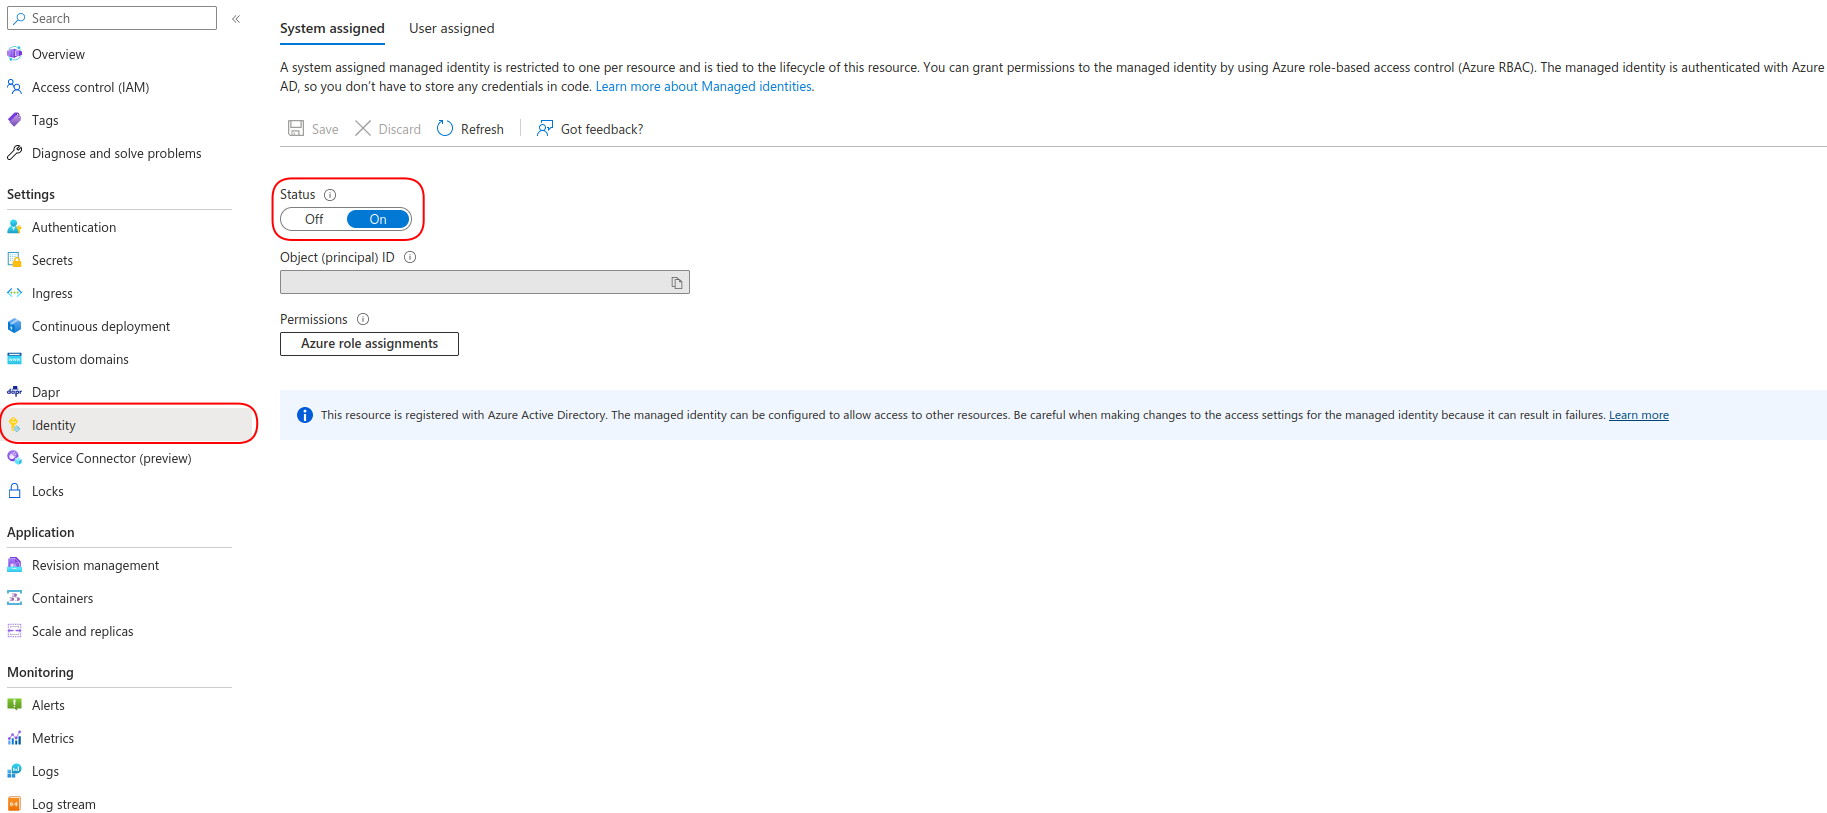Image resolution: width=1827 pixels, height=813 pixels.
Task: Click the Access control (IAM) label
Action: (91, 87)
